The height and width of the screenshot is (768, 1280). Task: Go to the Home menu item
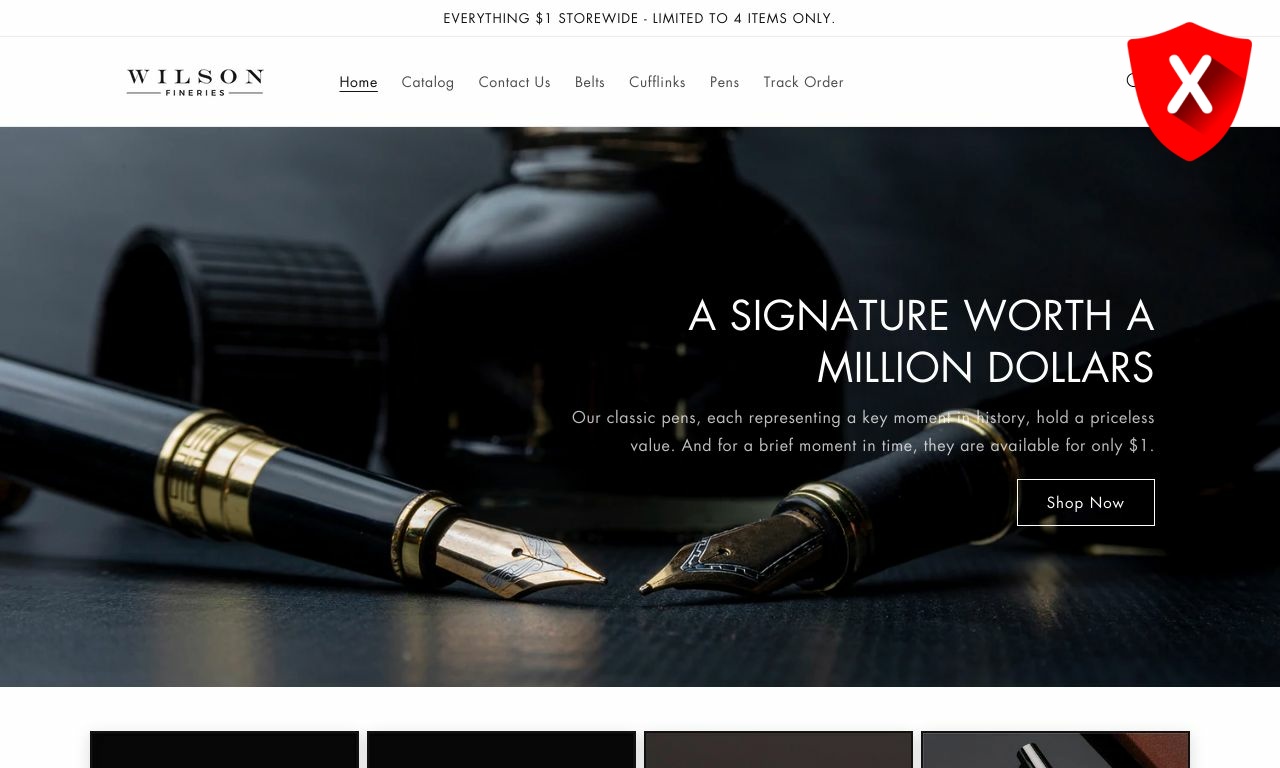358,82
